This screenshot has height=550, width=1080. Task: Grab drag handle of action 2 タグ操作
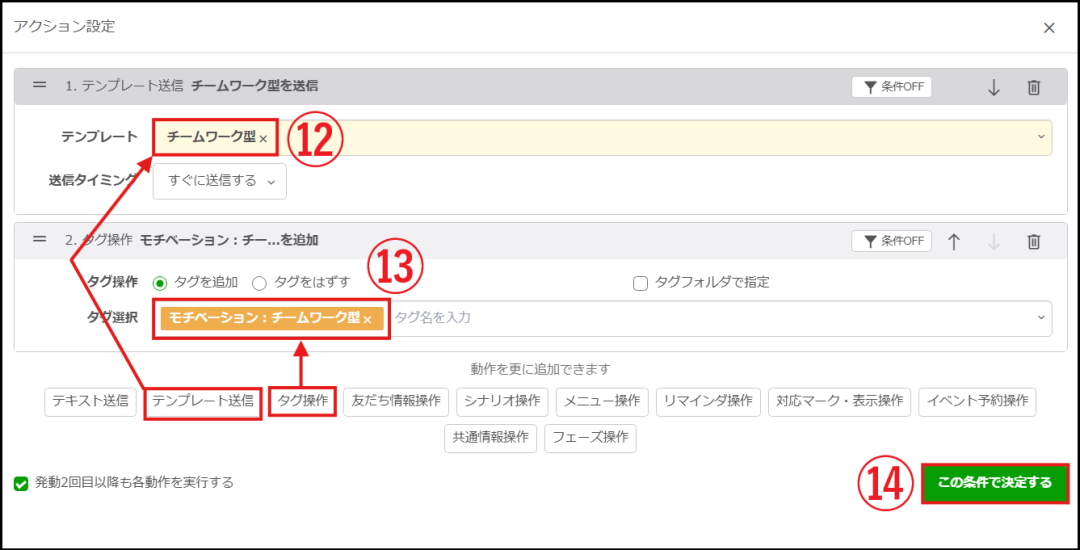click(40, 240)
